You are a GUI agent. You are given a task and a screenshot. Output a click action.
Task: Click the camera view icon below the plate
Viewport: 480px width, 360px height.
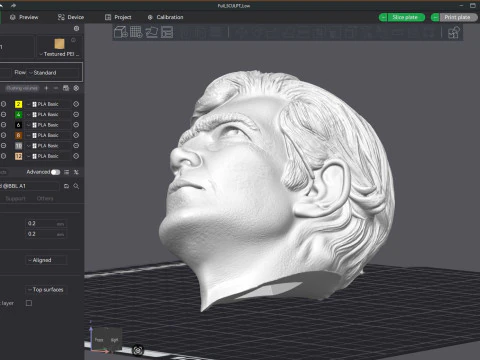138,350
